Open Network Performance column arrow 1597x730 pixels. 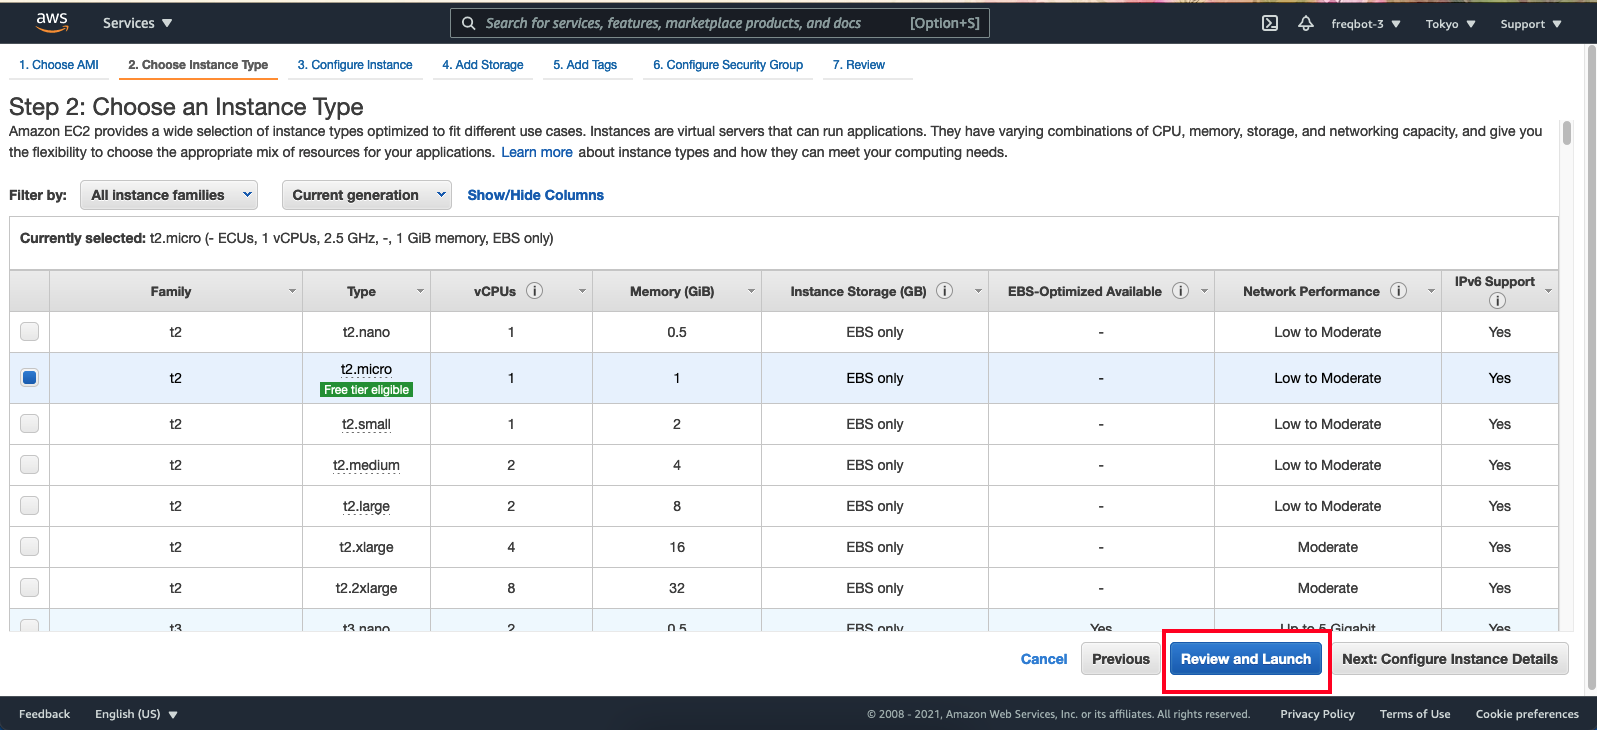coord(1431,291)
